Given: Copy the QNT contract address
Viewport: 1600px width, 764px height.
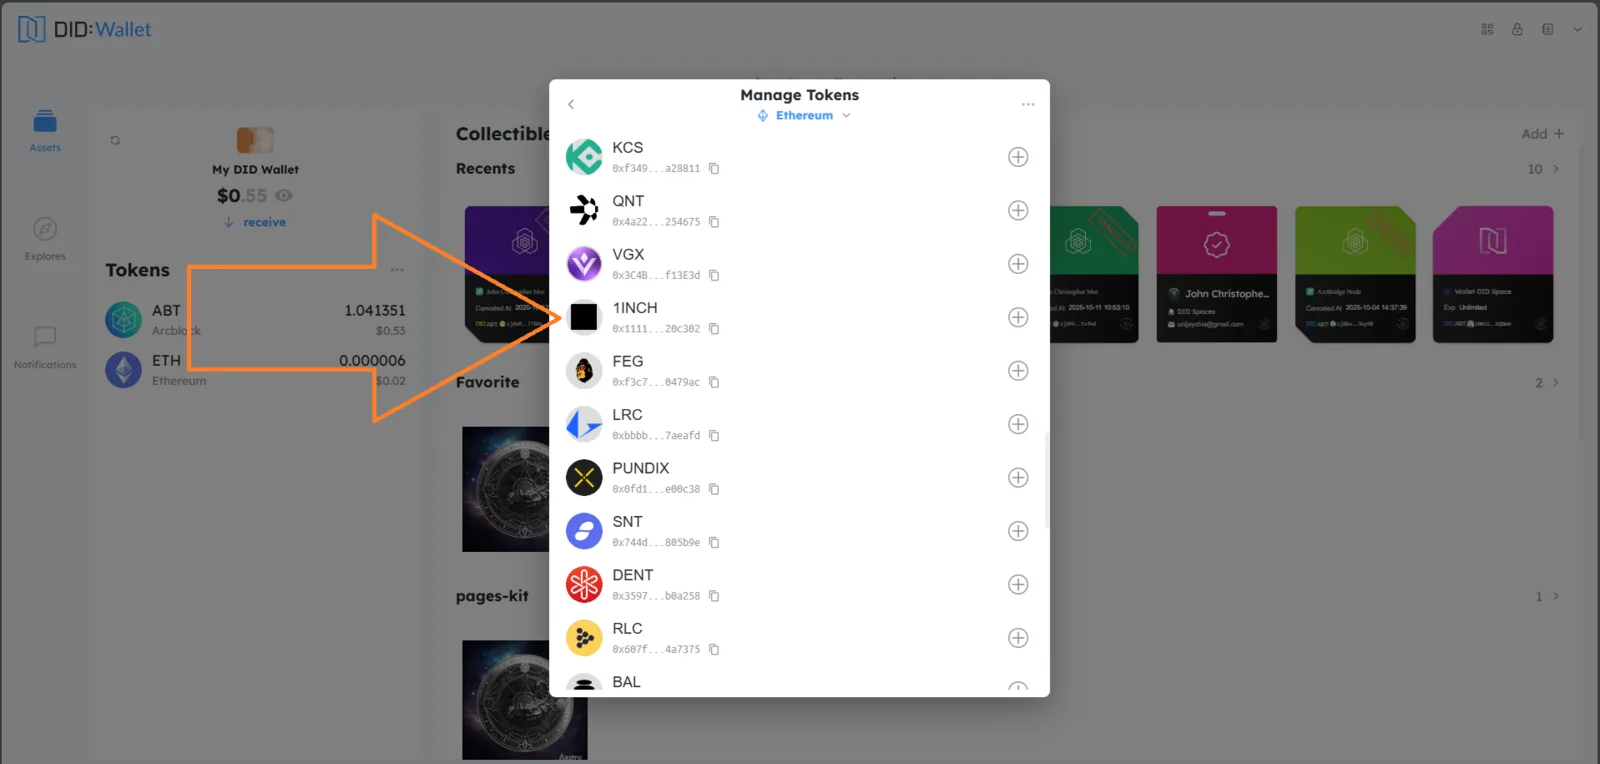Looking at the screenshot, I should [x=714, y=222].
